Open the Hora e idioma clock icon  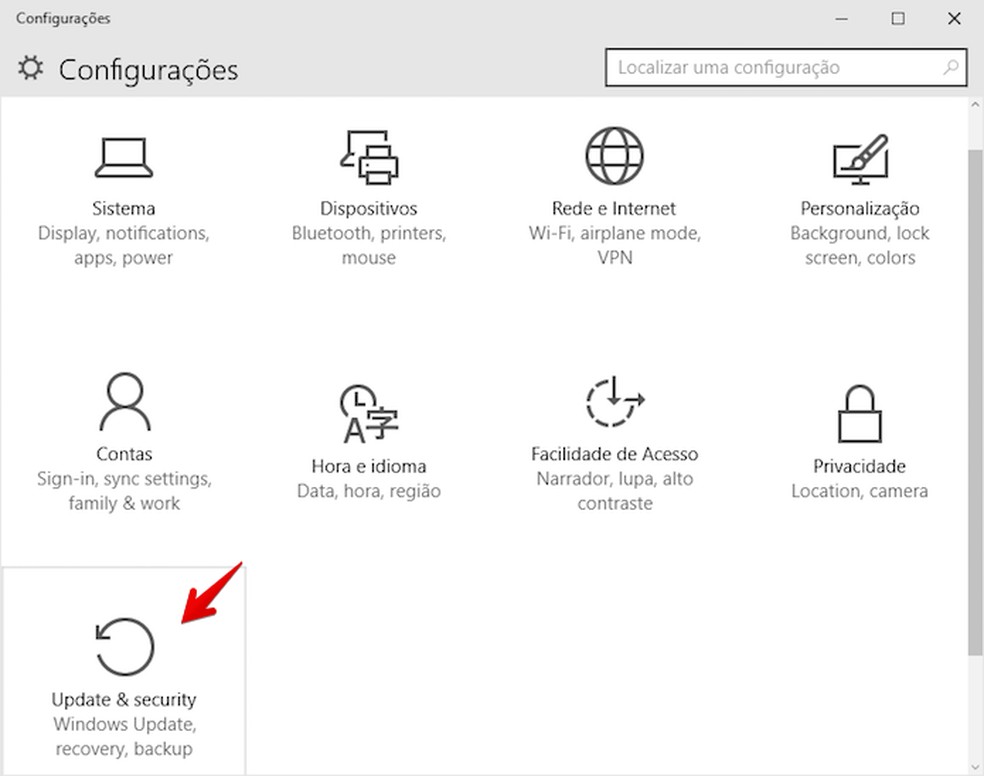click(x=369, y=414)
